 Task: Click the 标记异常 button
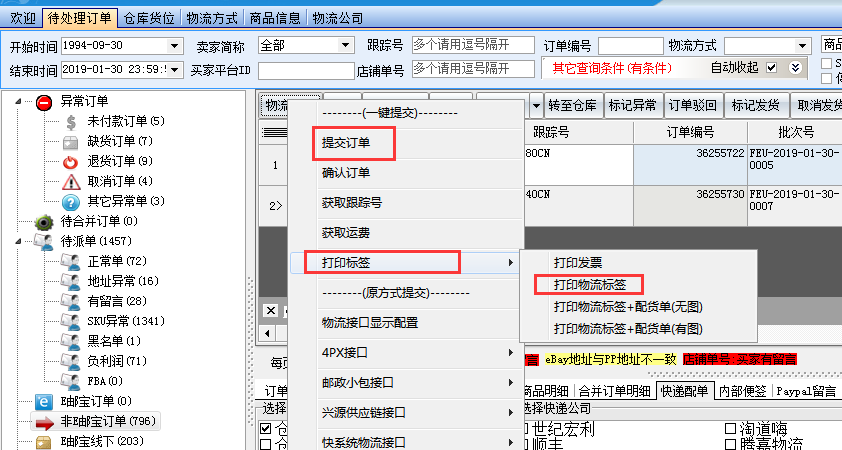[633, 107]
